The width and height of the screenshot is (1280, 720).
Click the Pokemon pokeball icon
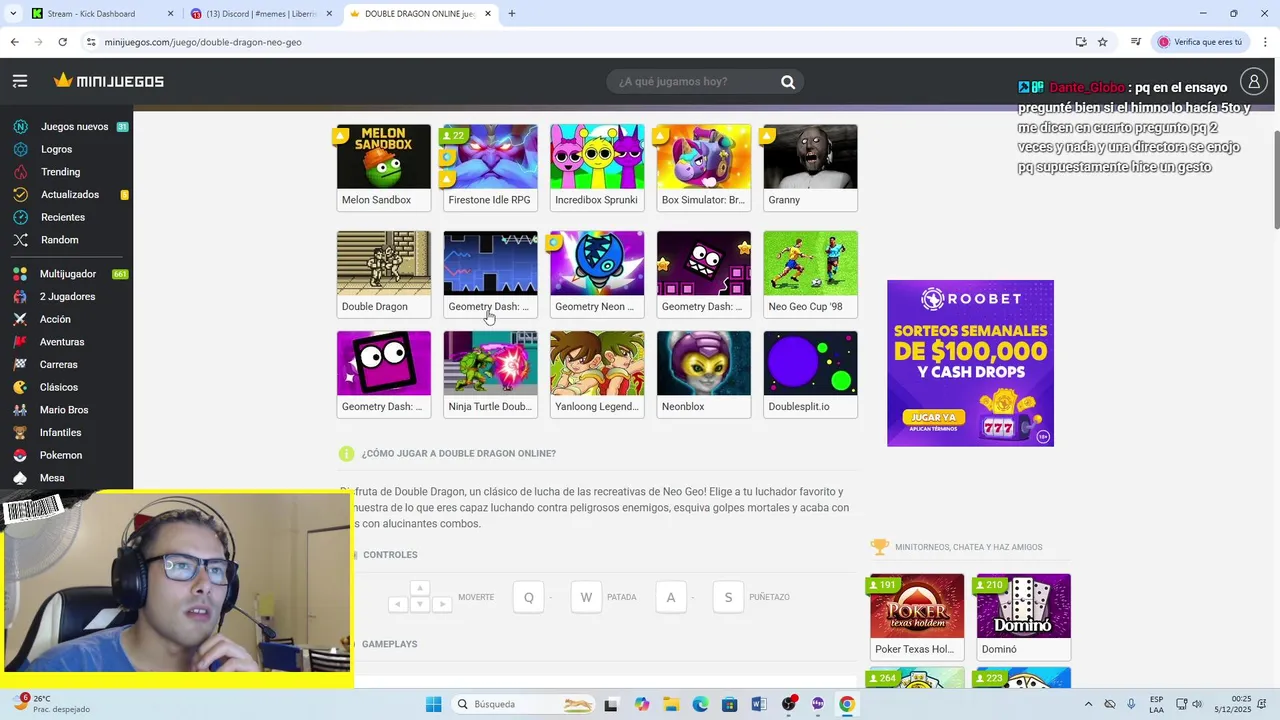(20, 455)
